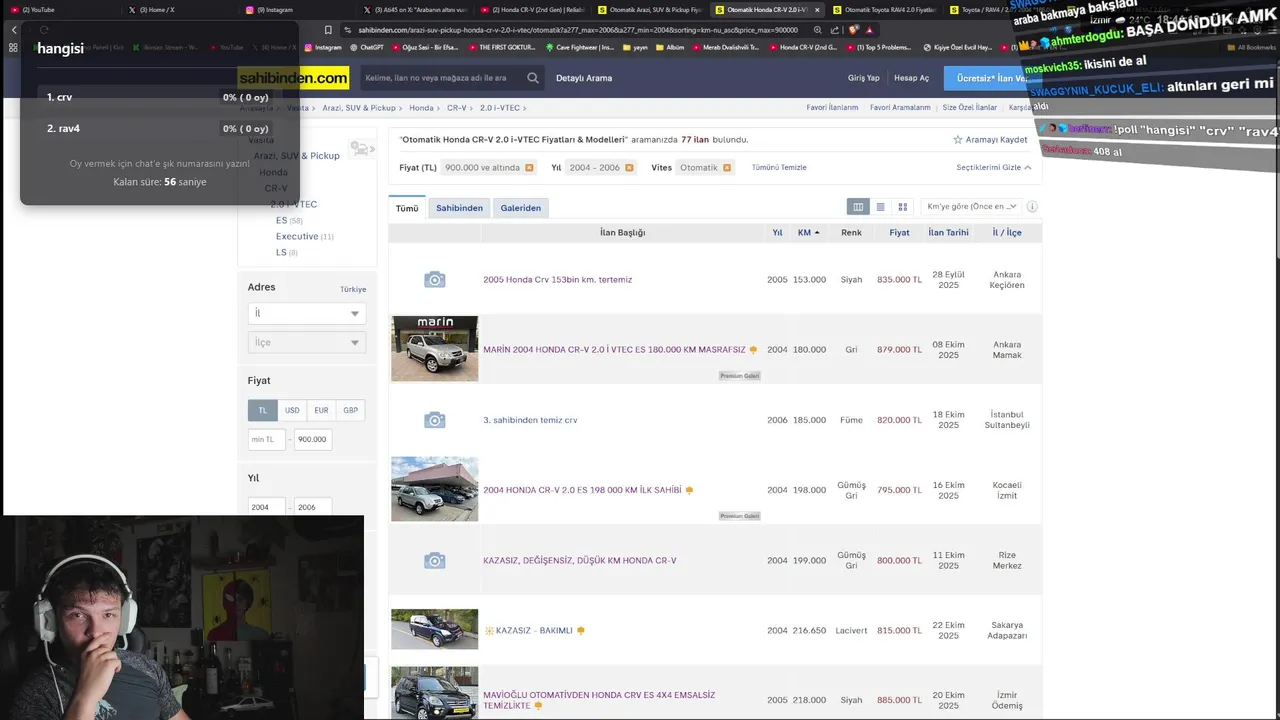Open the Instagram bookmark

(x=323, y=47)
